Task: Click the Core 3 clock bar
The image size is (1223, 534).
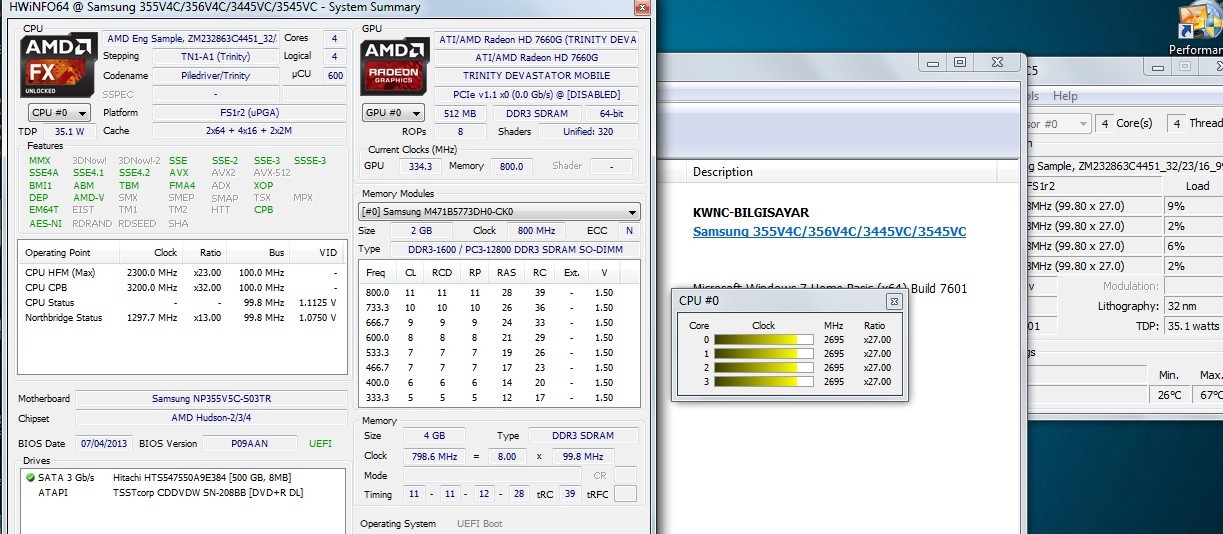Action: tap(764, 381)
